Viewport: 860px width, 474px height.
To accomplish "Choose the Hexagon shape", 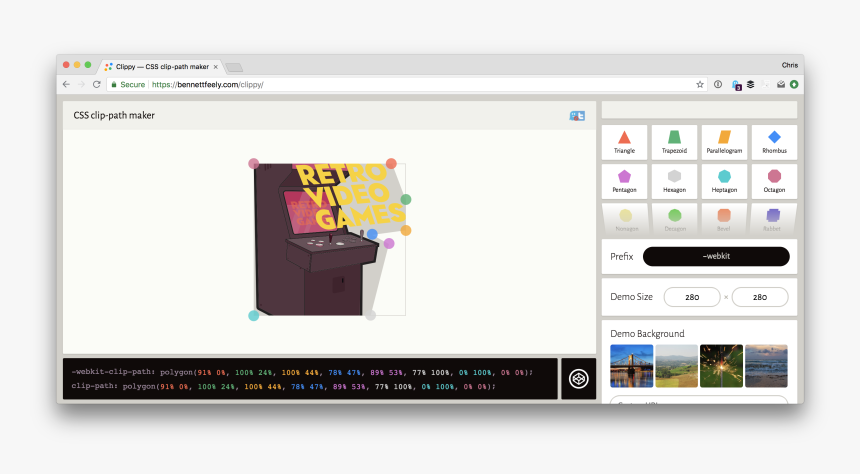I will coord(674,182).
